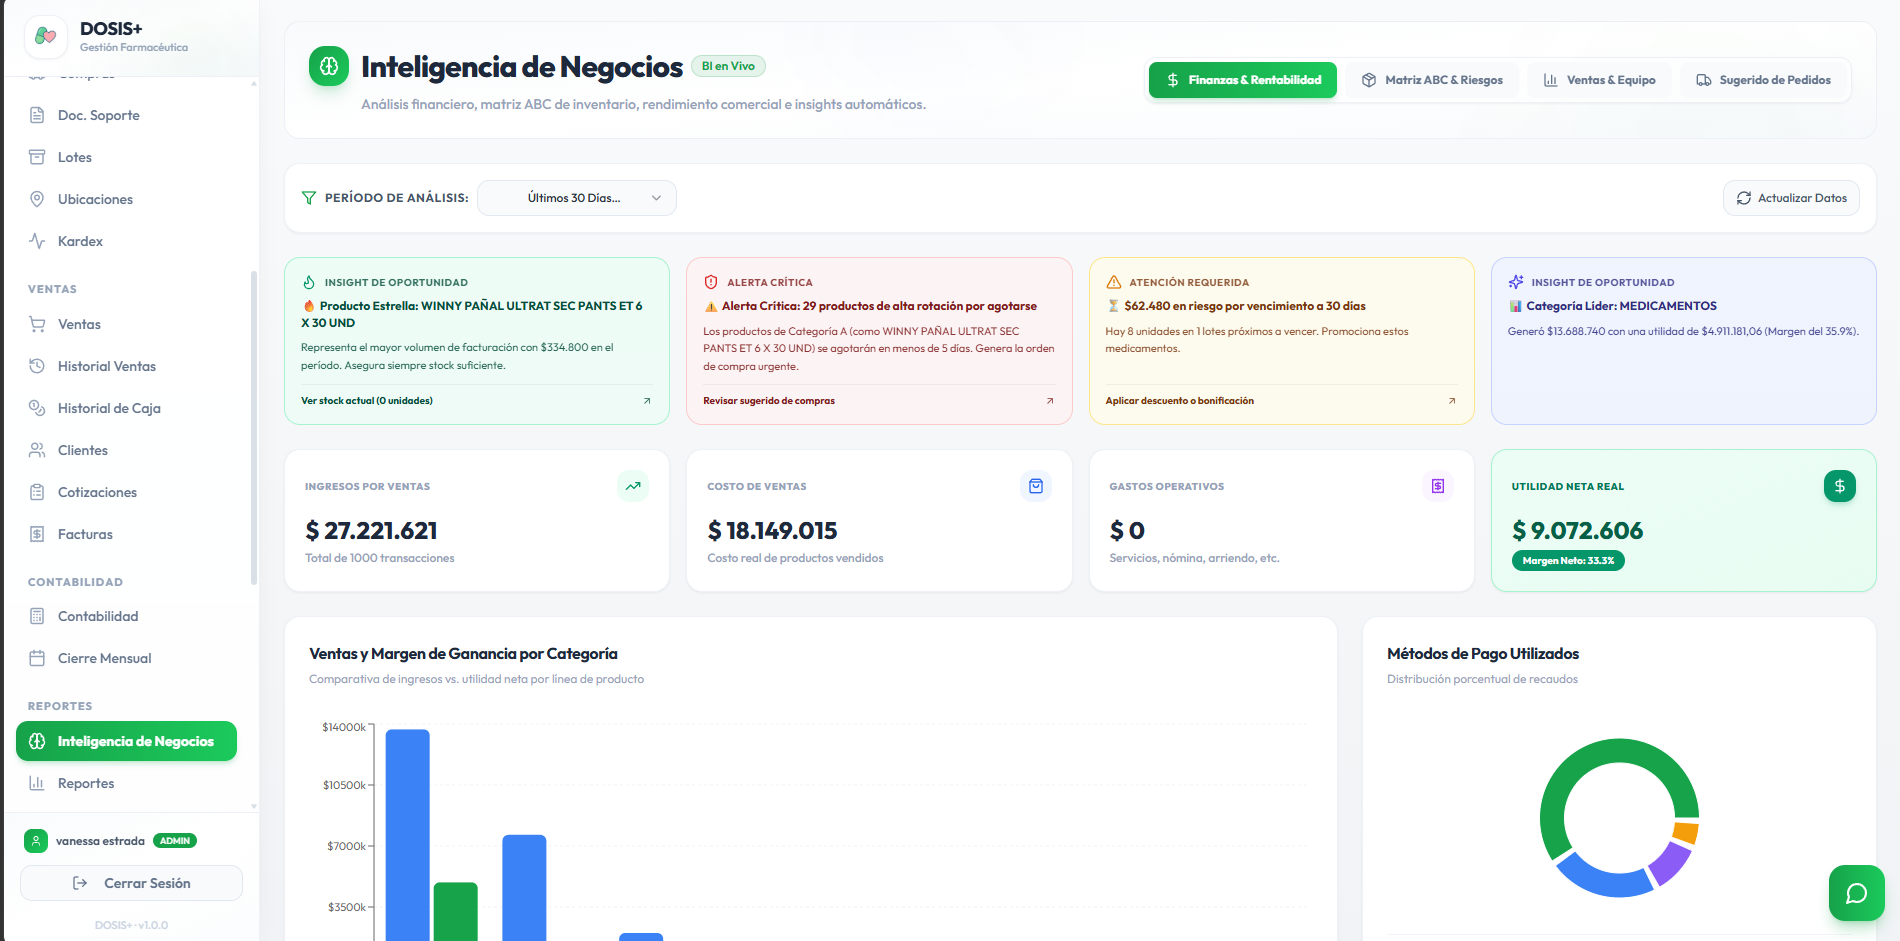Screen dimensions: 1900x941
Task: Click the Cotizaciones clipboard icon
Action: (x=37, y=492)
